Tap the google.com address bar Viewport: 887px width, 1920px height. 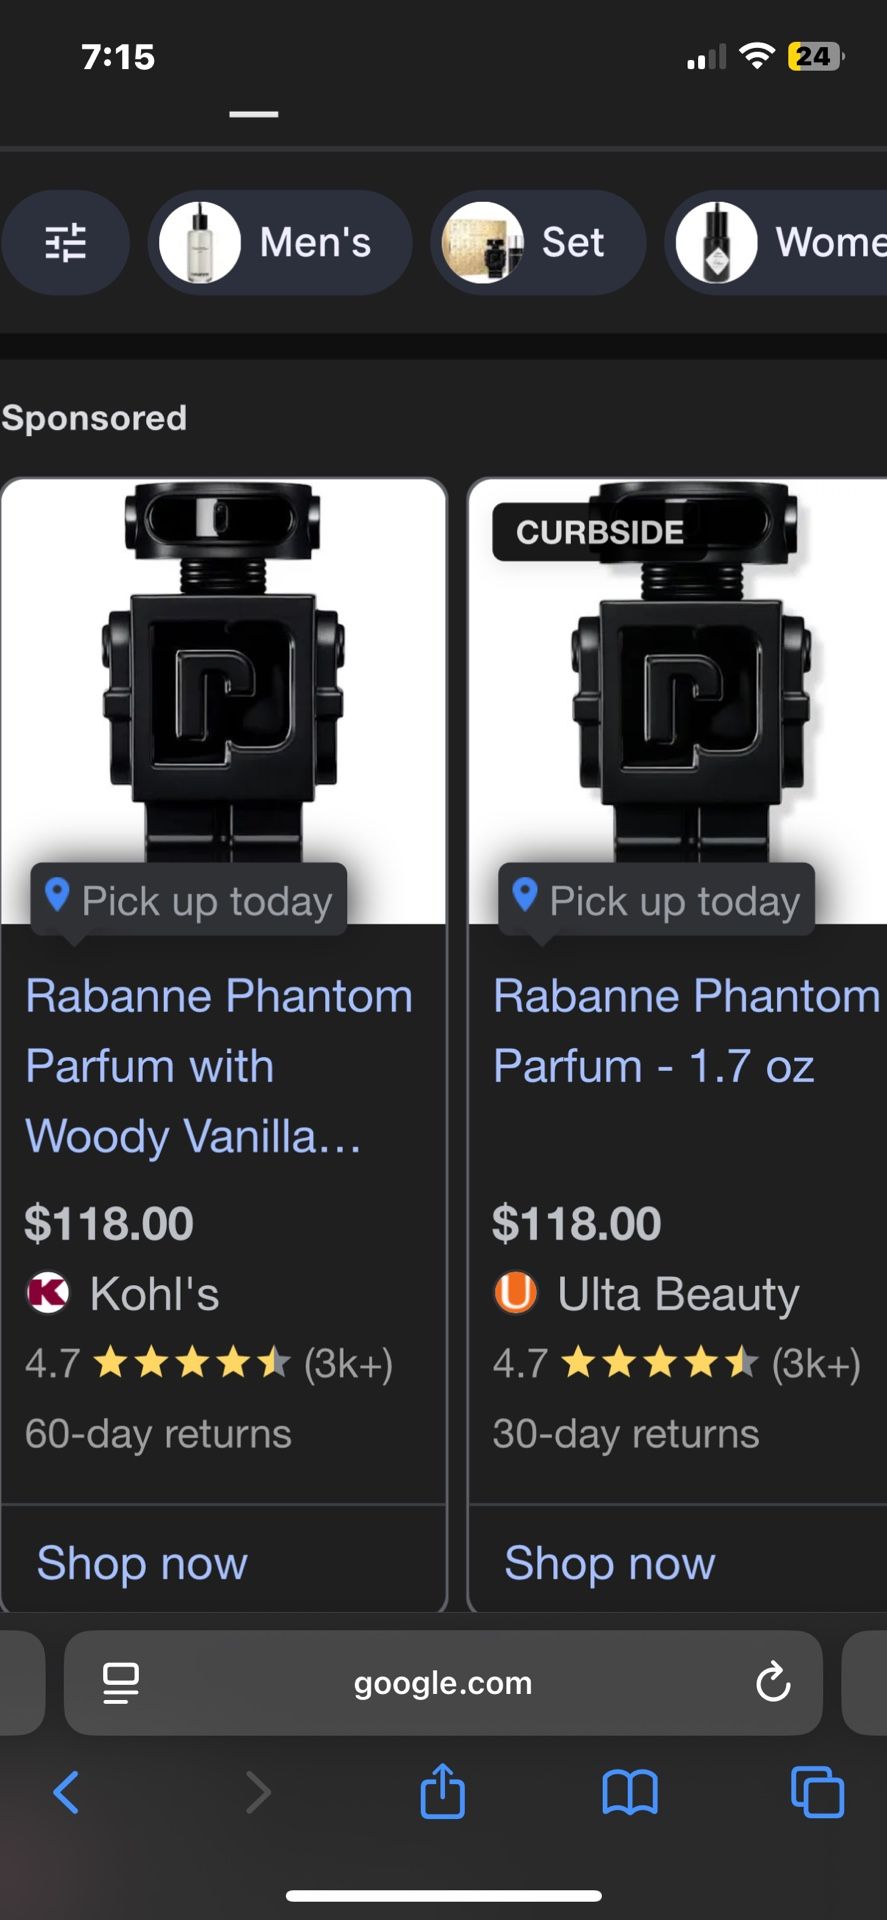click(443, 1682)
